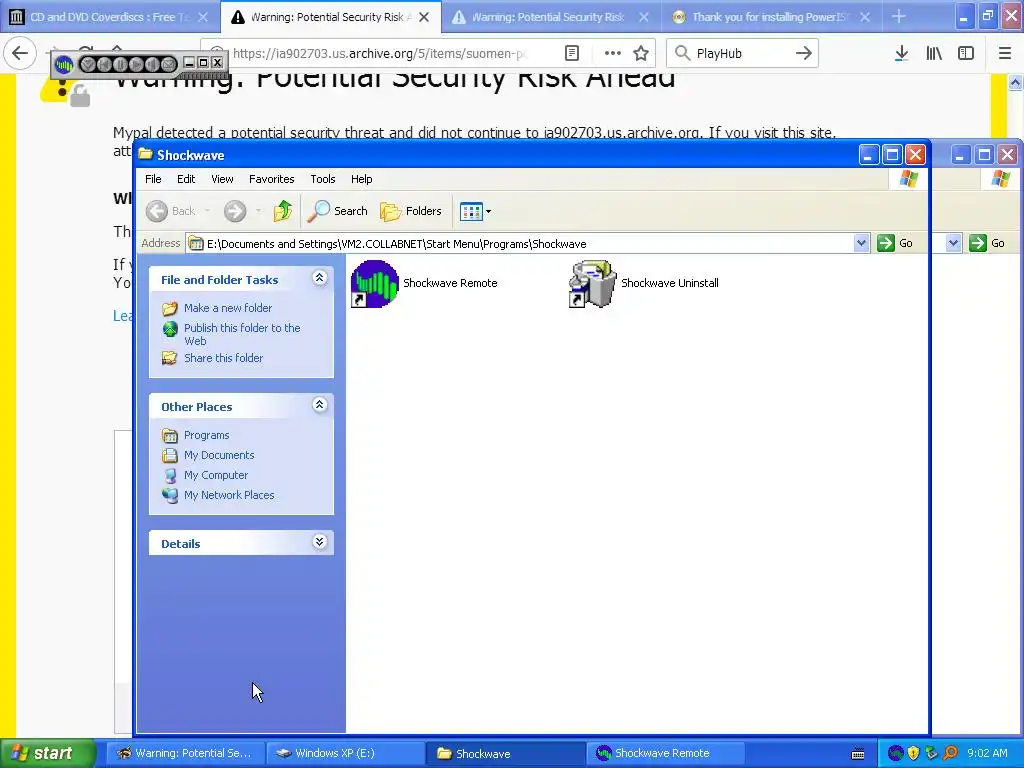Viewport: 1024px width, 768px height.
Task: Go up one folder level in Explorer
Action: coord(283,211)
